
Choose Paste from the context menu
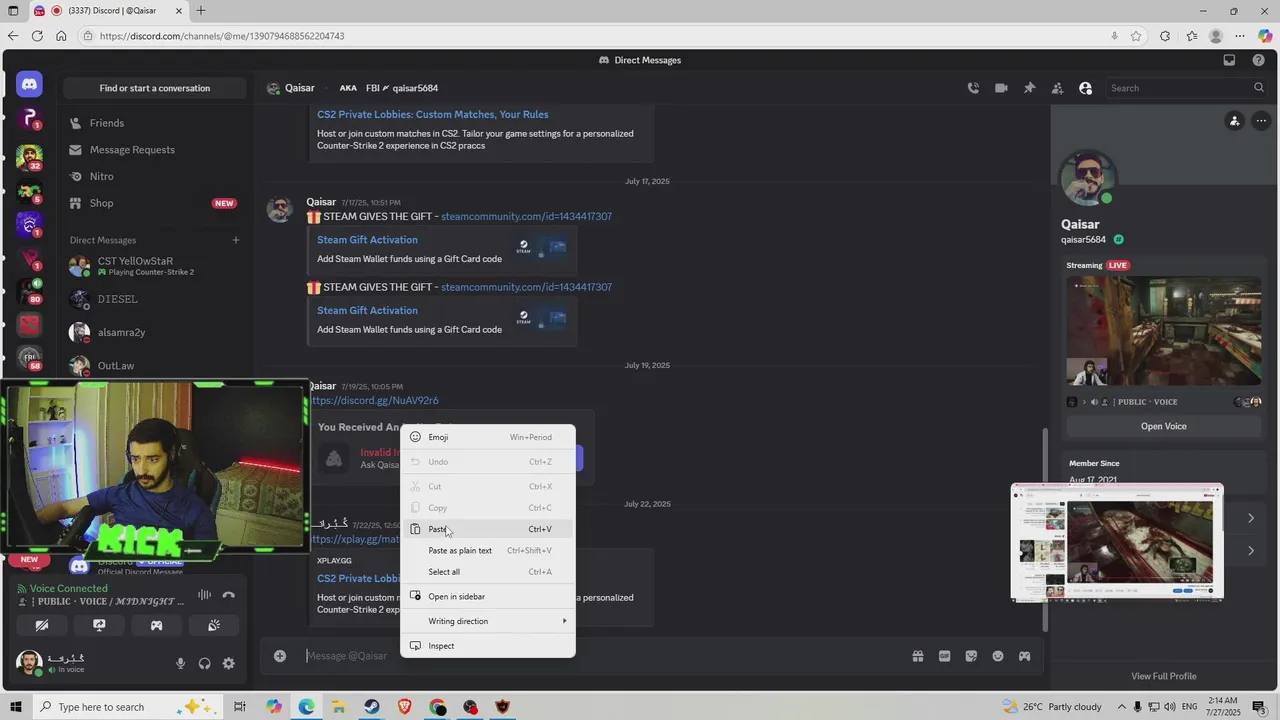[x=488, y=529]
